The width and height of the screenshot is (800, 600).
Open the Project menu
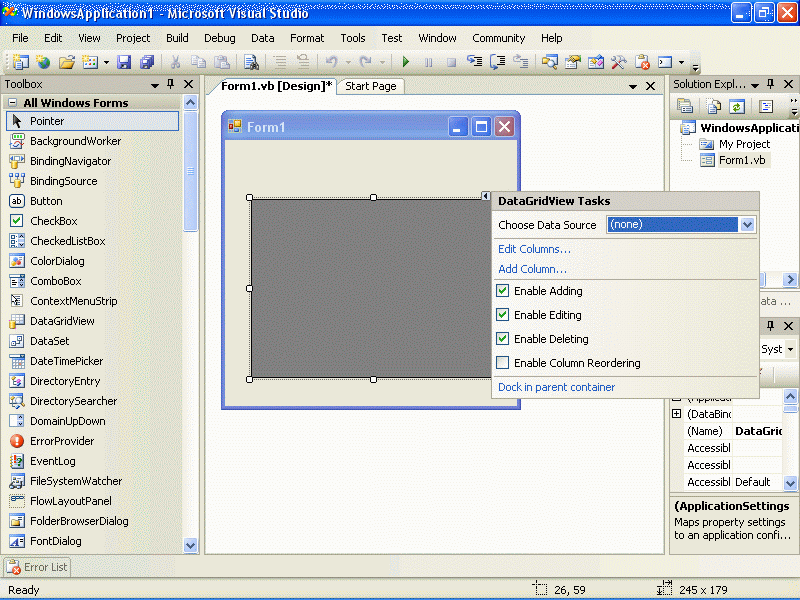pyautogui.click(x=133, y=38)
